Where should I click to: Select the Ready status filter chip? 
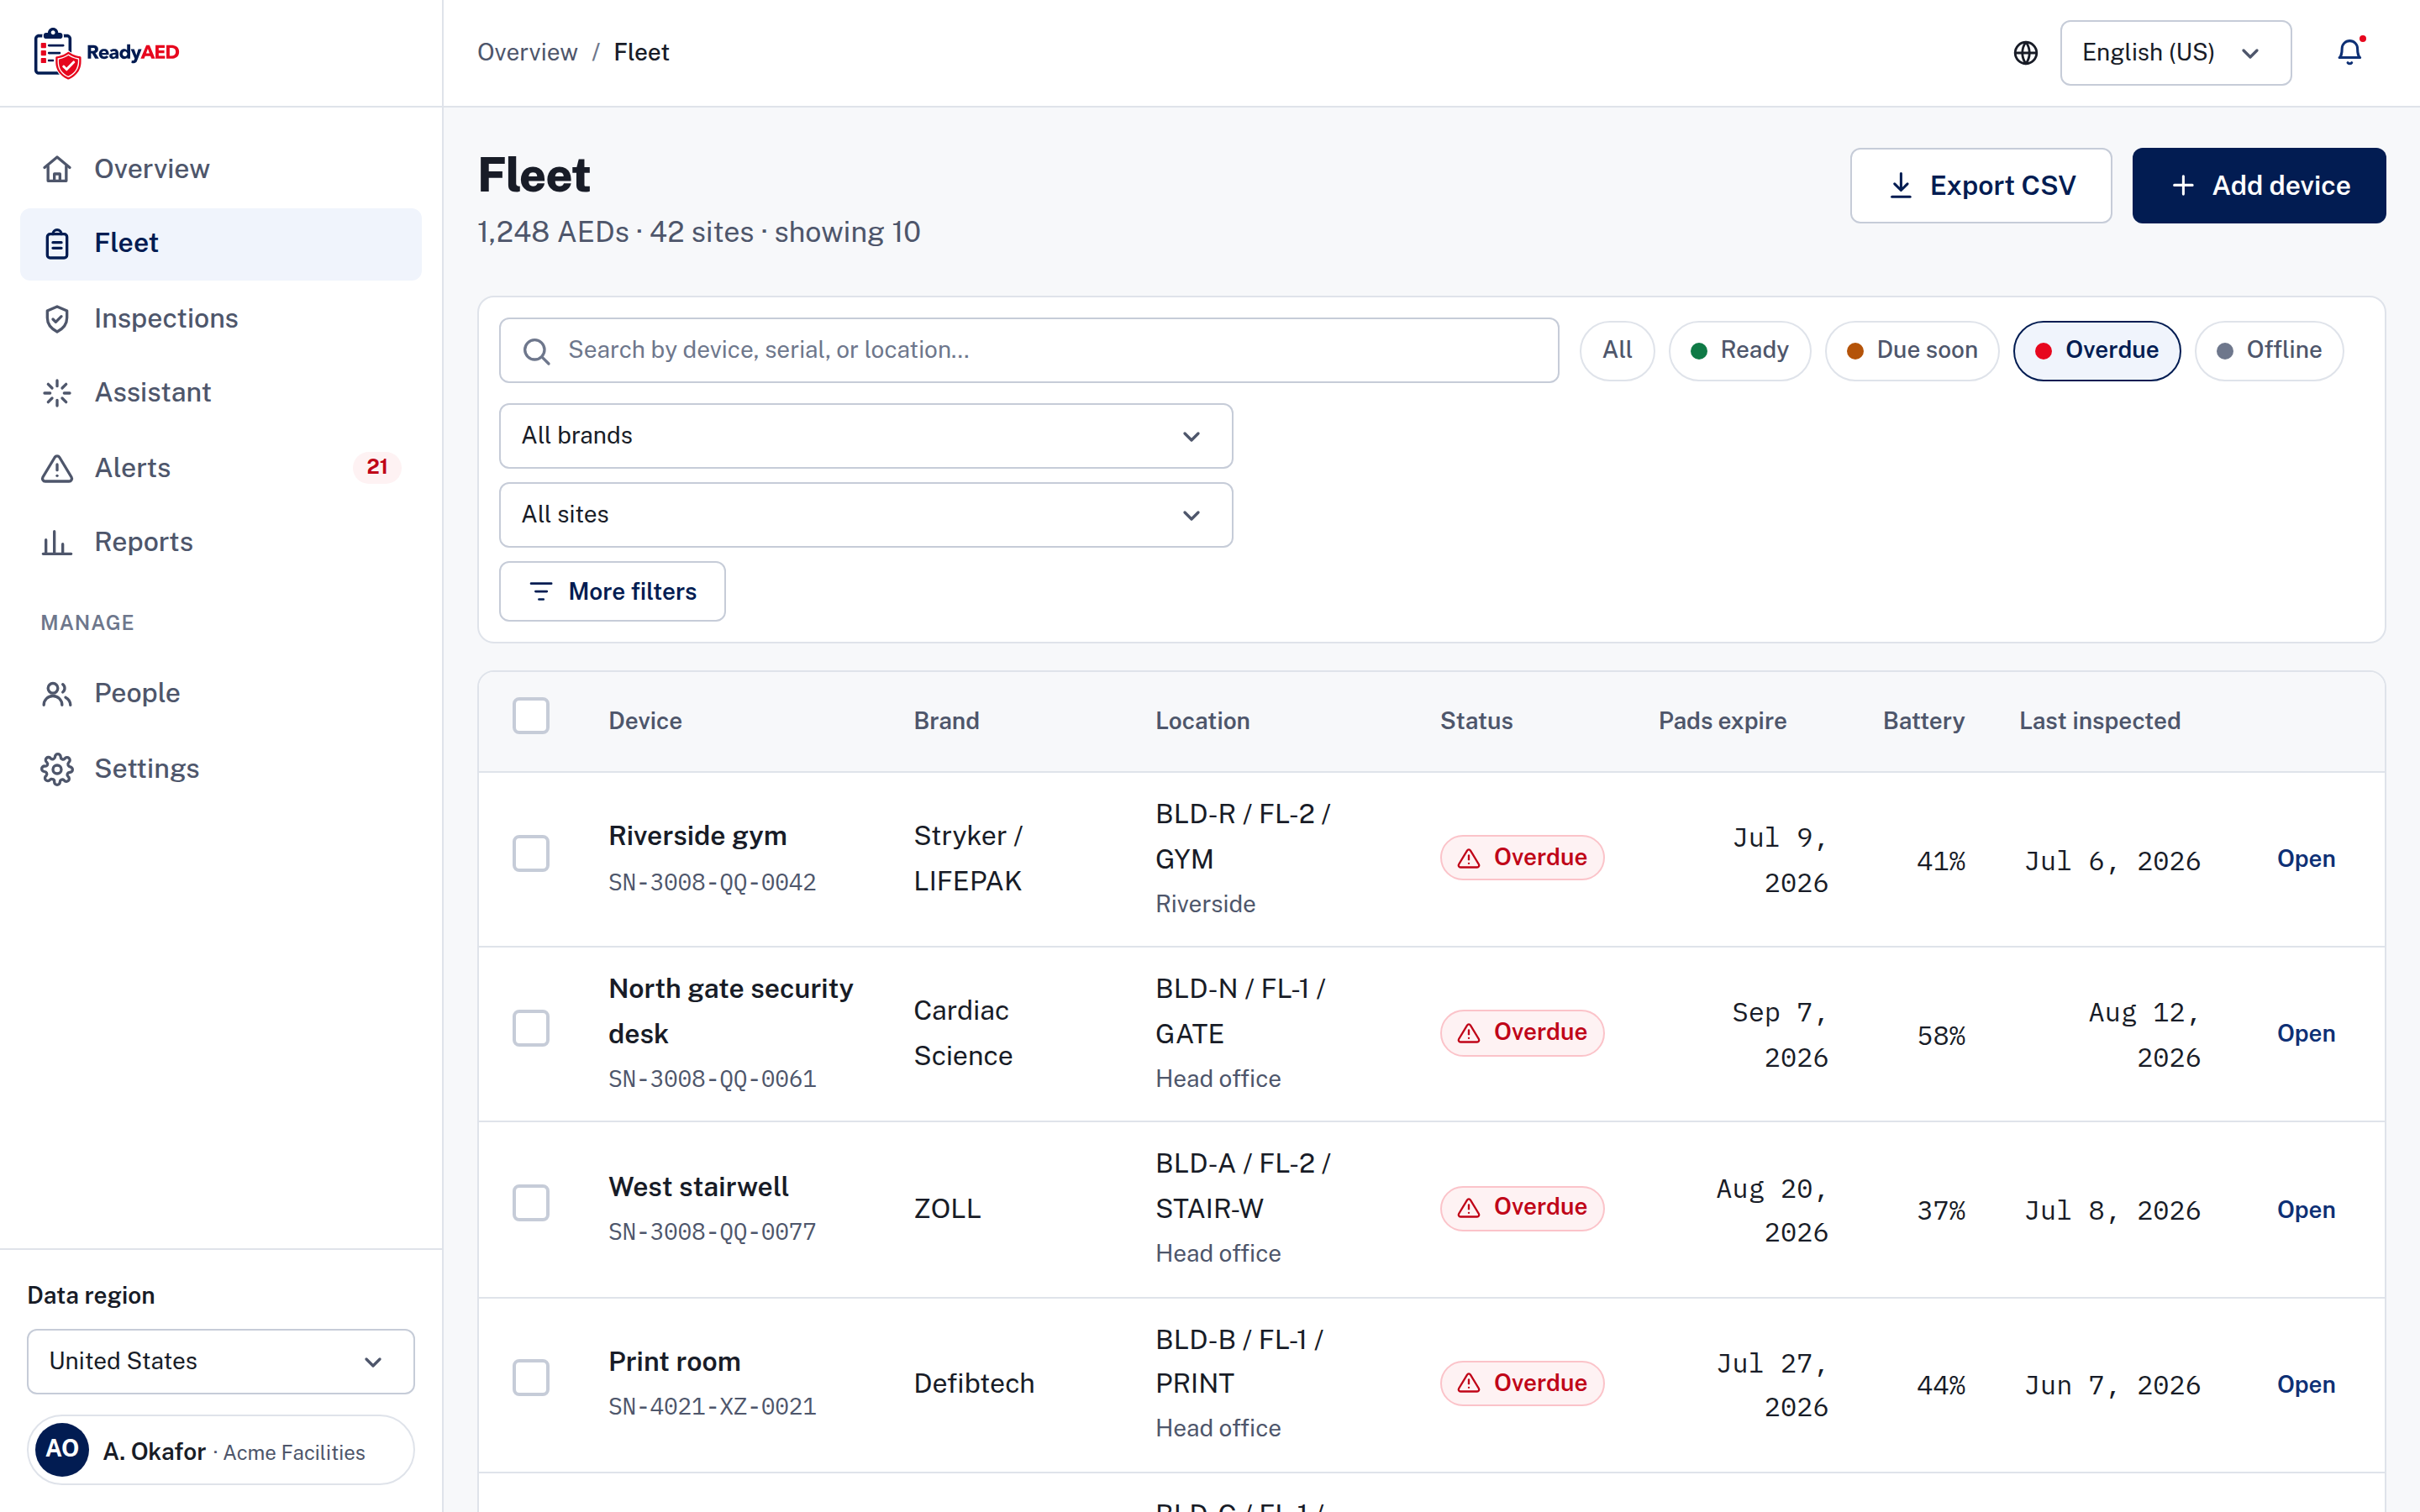click(x=1739, y=350)
